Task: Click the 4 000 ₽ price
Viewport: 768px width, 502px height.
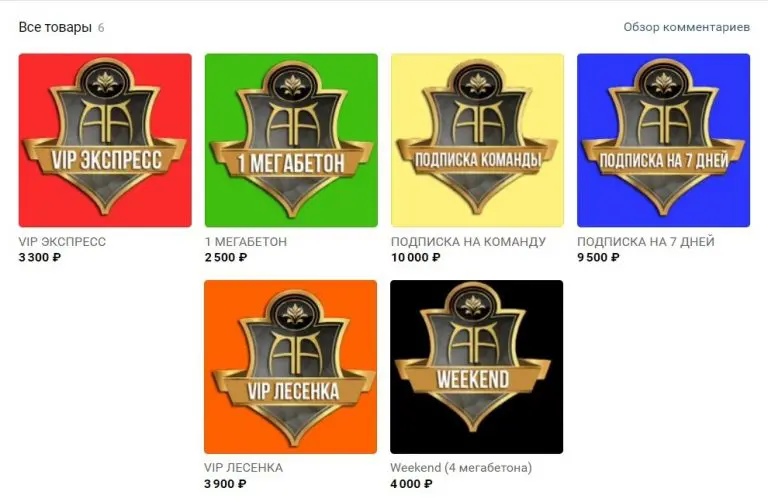Action: (411, 484)
